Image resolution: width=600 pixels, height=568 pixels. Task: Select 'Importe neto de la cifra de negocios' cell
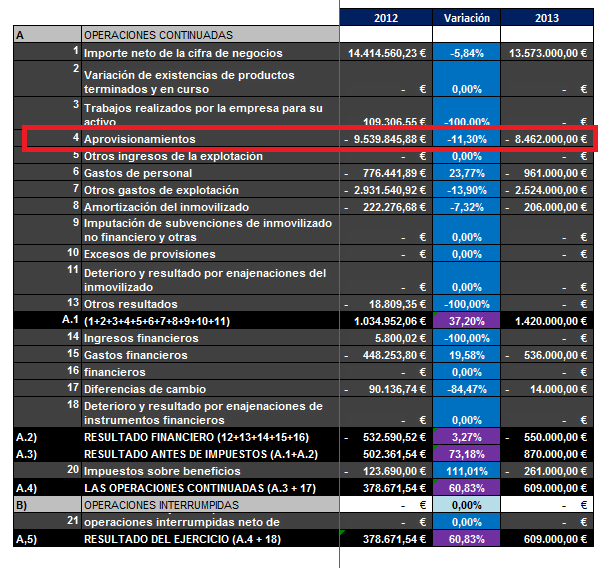[210, 52]
